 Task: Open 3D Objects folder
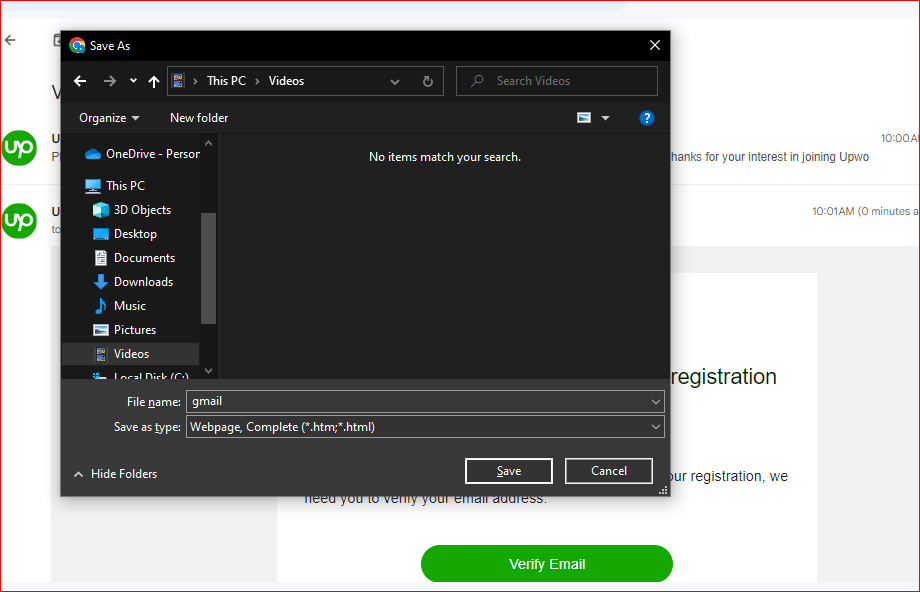(x=132, y=209)
